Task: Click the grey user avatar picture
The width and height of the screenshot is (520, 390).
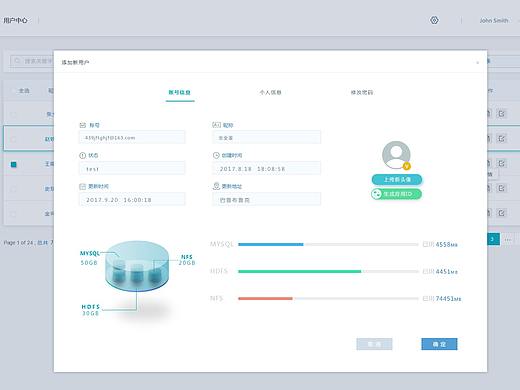Action: tap(396, 155)
